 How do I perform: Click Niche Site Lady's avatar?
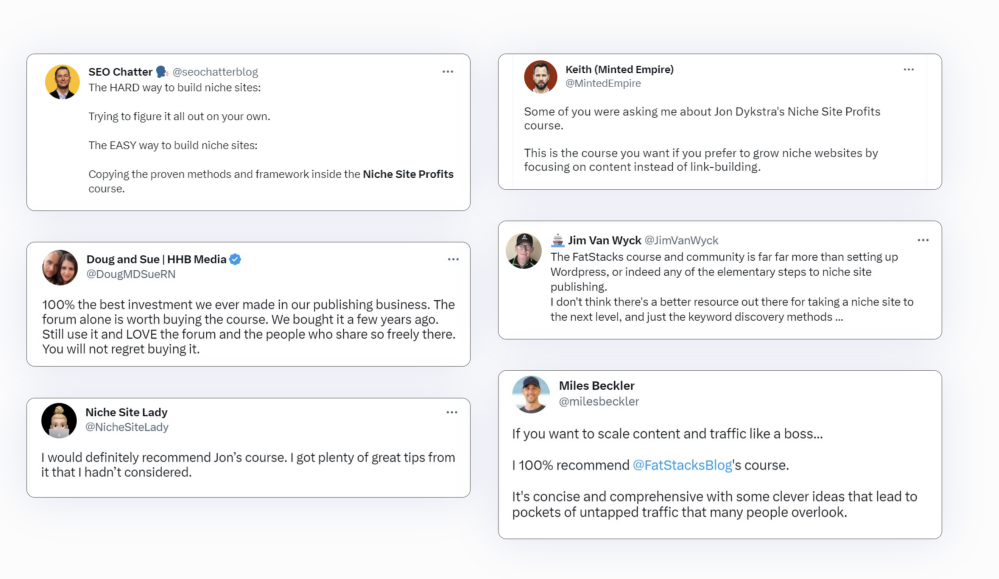point(59,420)
